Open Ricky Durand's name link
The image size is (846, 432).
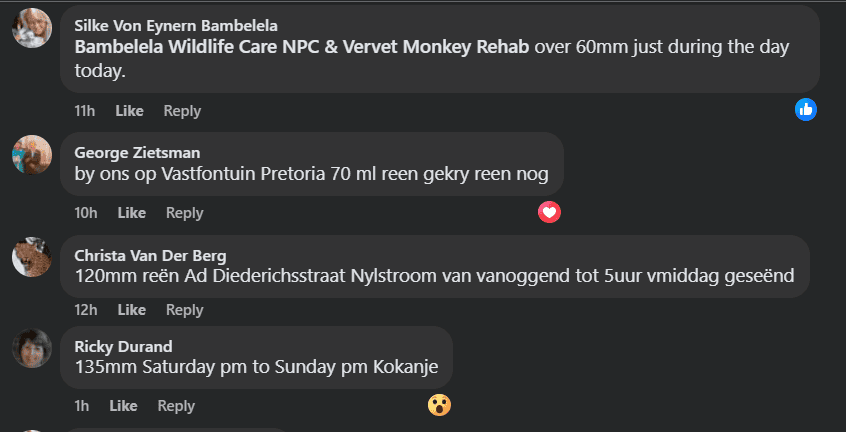pos(122,346)
